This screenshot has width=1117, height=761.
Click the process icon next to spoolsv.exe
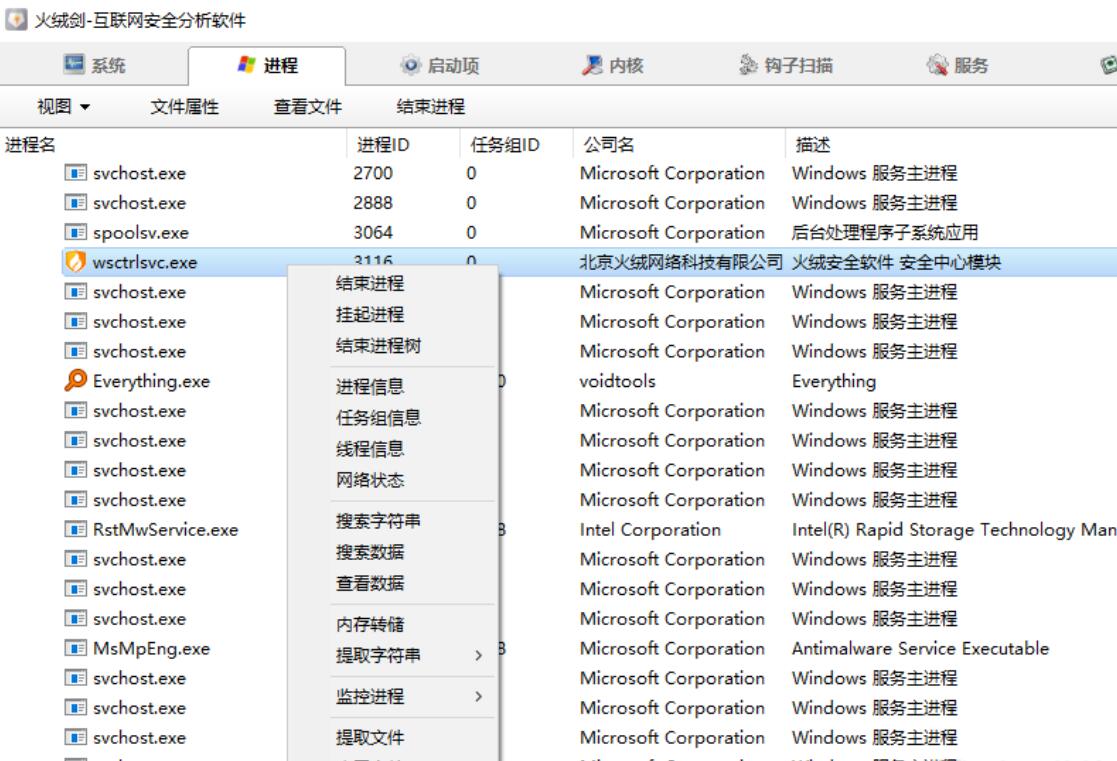[76, 232]
